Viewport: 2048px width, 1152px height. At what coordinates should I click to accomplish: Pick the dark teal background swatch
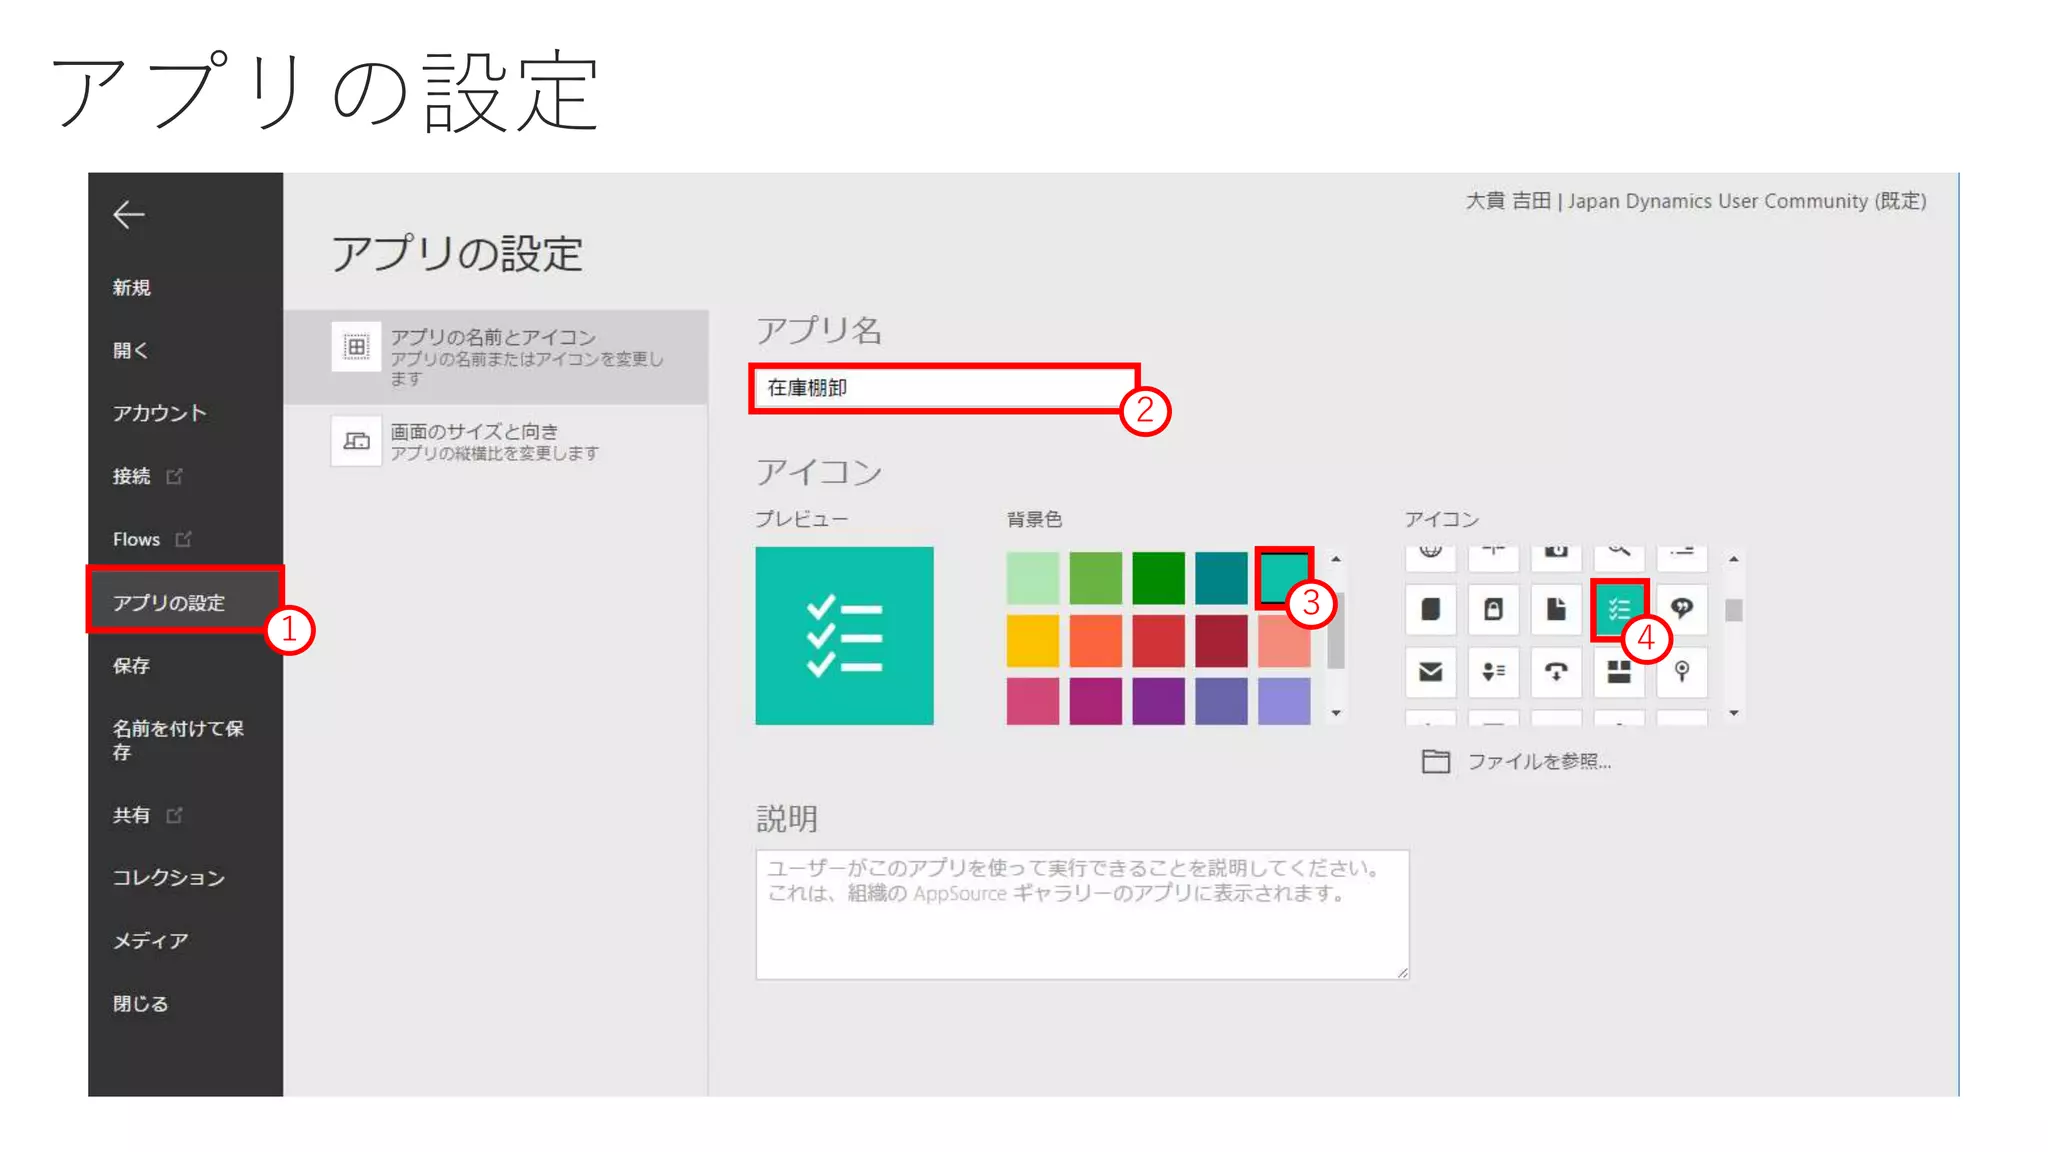(1221, 578)
